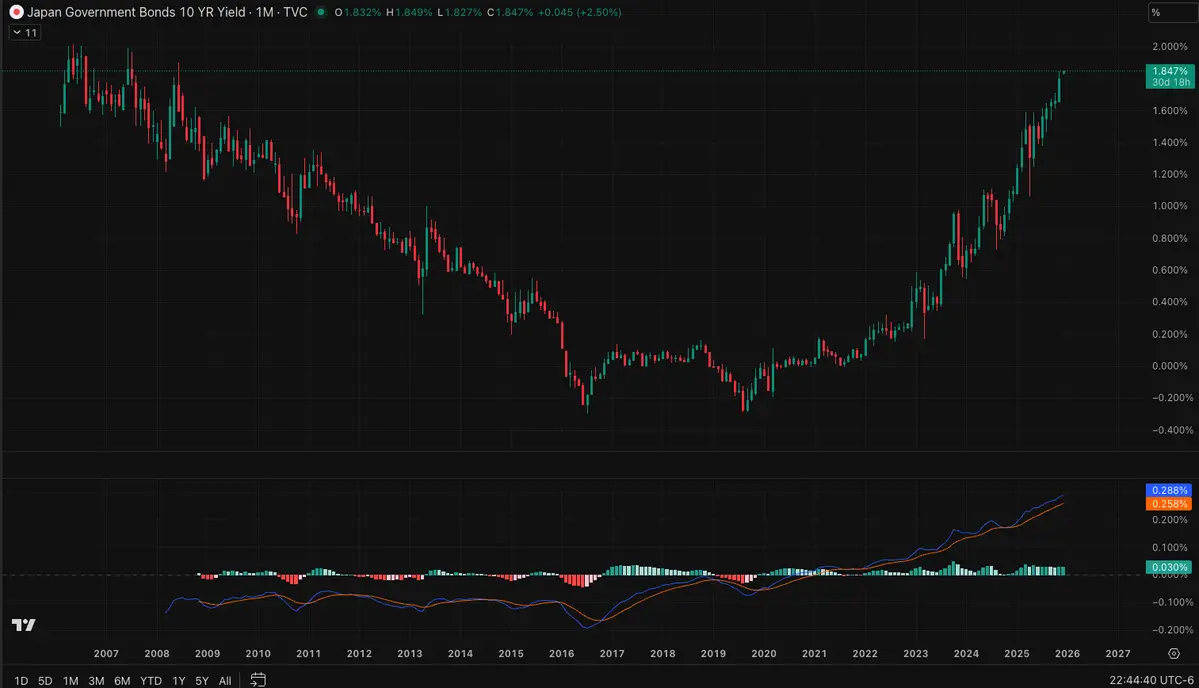Screen dimensions: 1199x688
Task: Select the YTD time range
Action: [x=151, y=680]
